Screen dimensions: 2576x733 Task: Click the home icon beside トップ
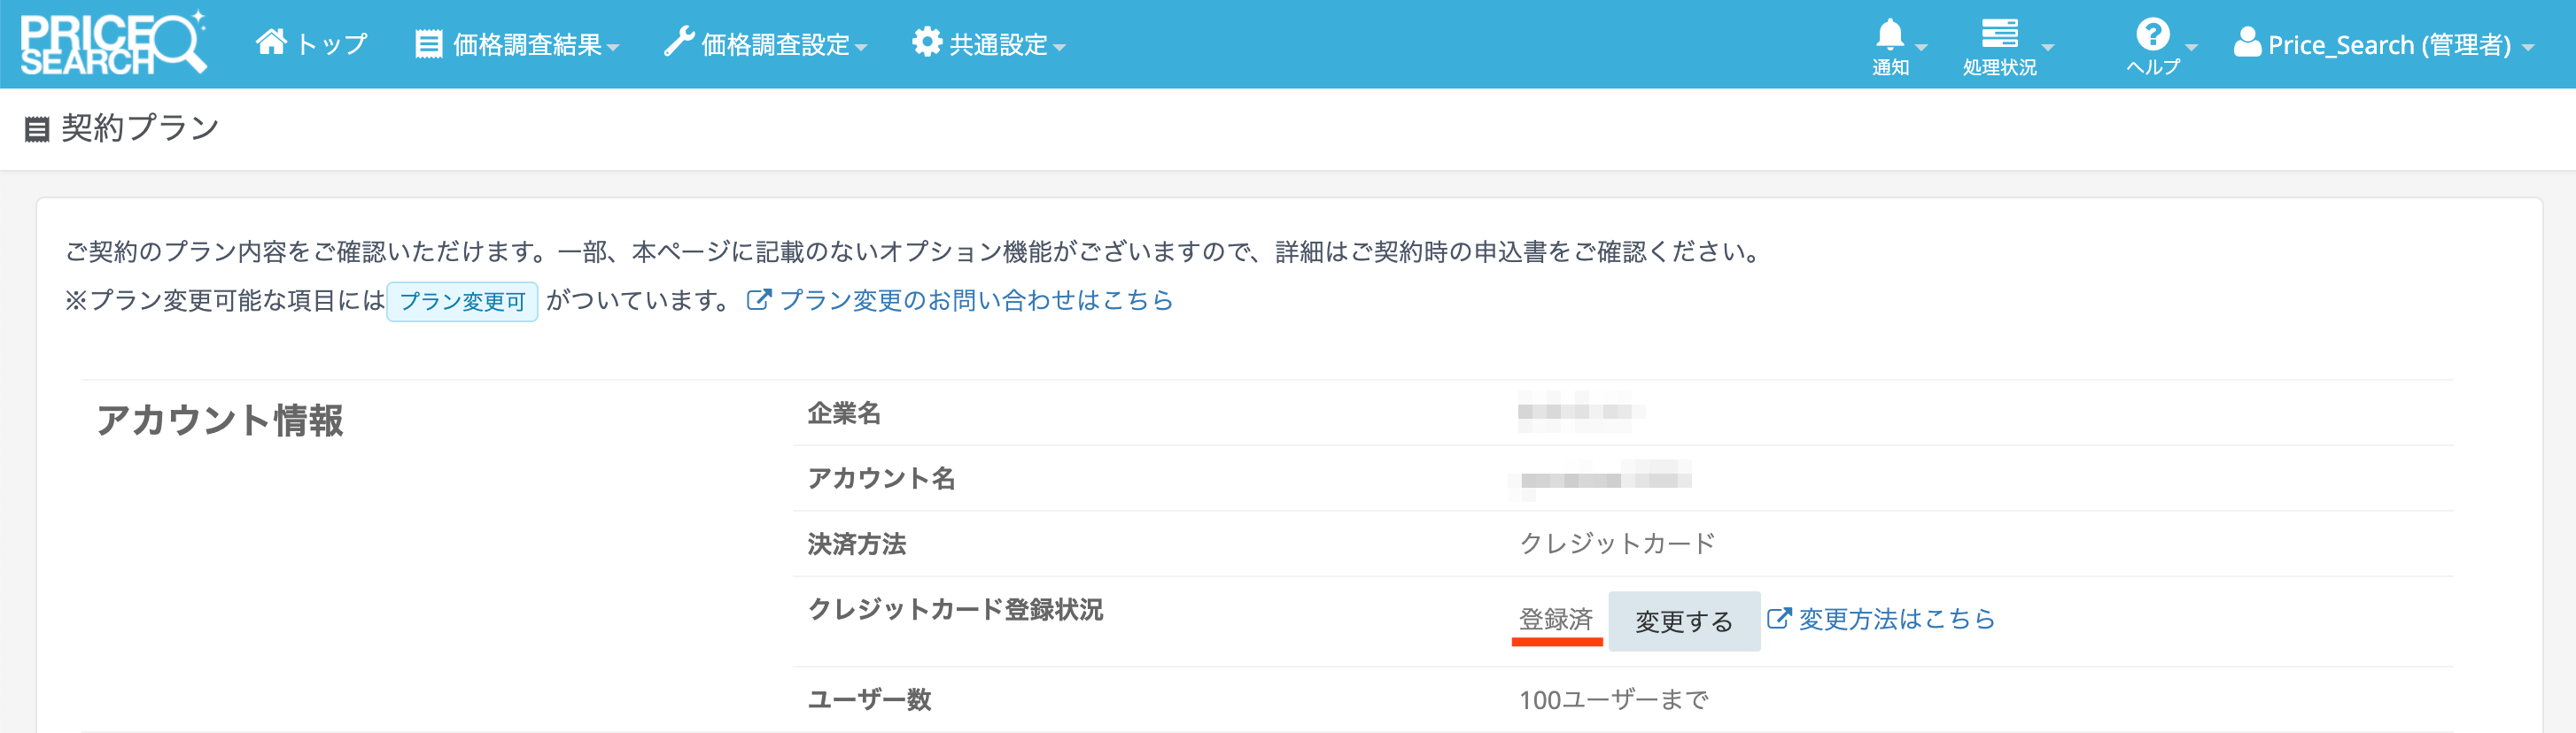(x=271, y=43)
